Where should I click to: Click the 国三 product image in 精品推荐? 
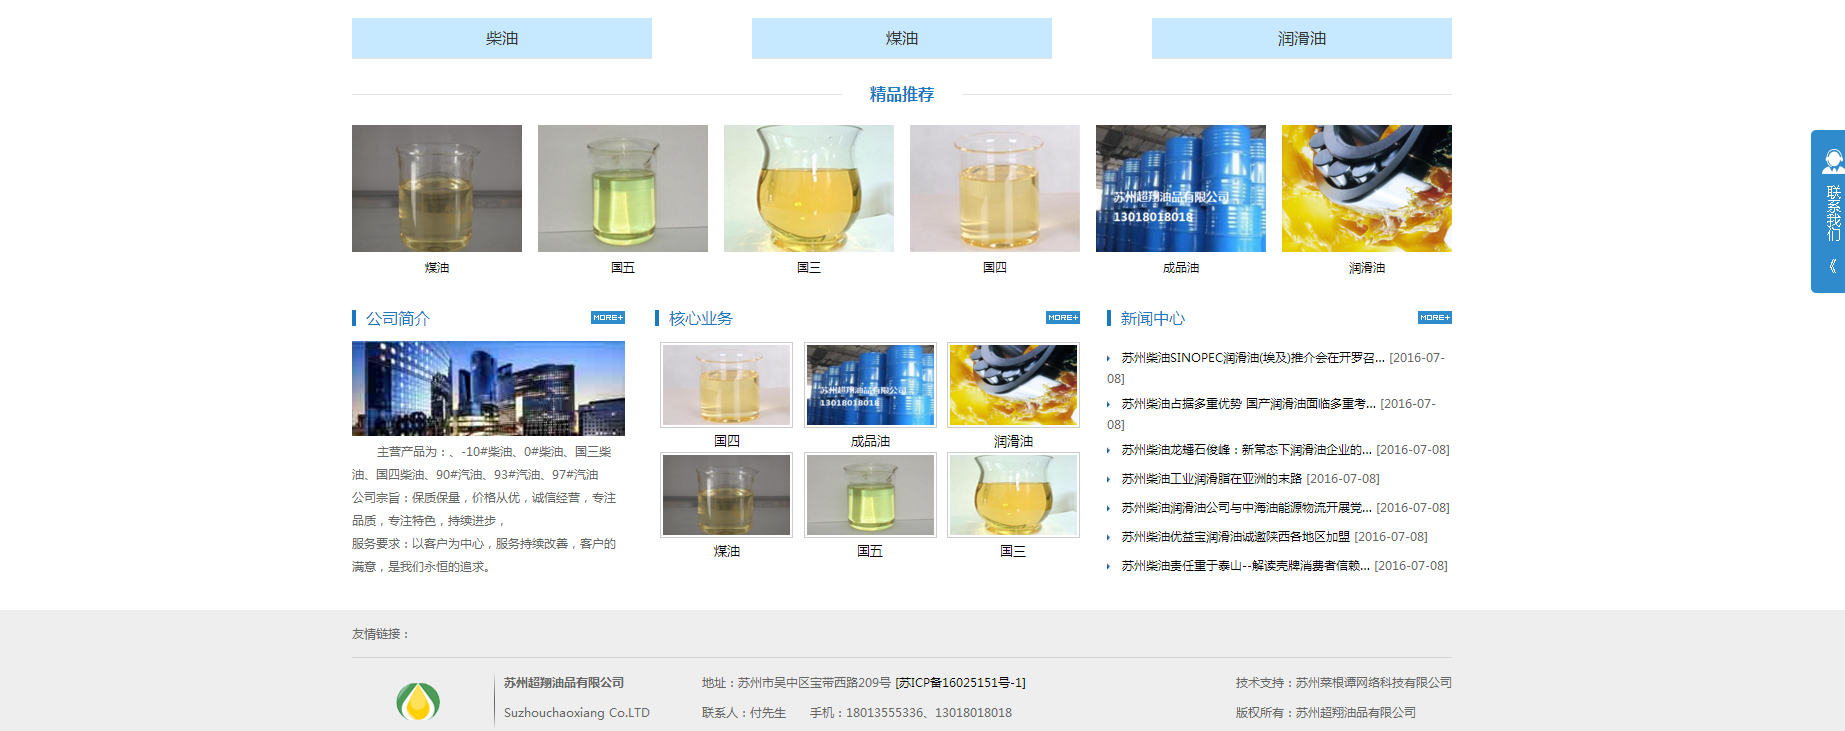coord(809,188)
